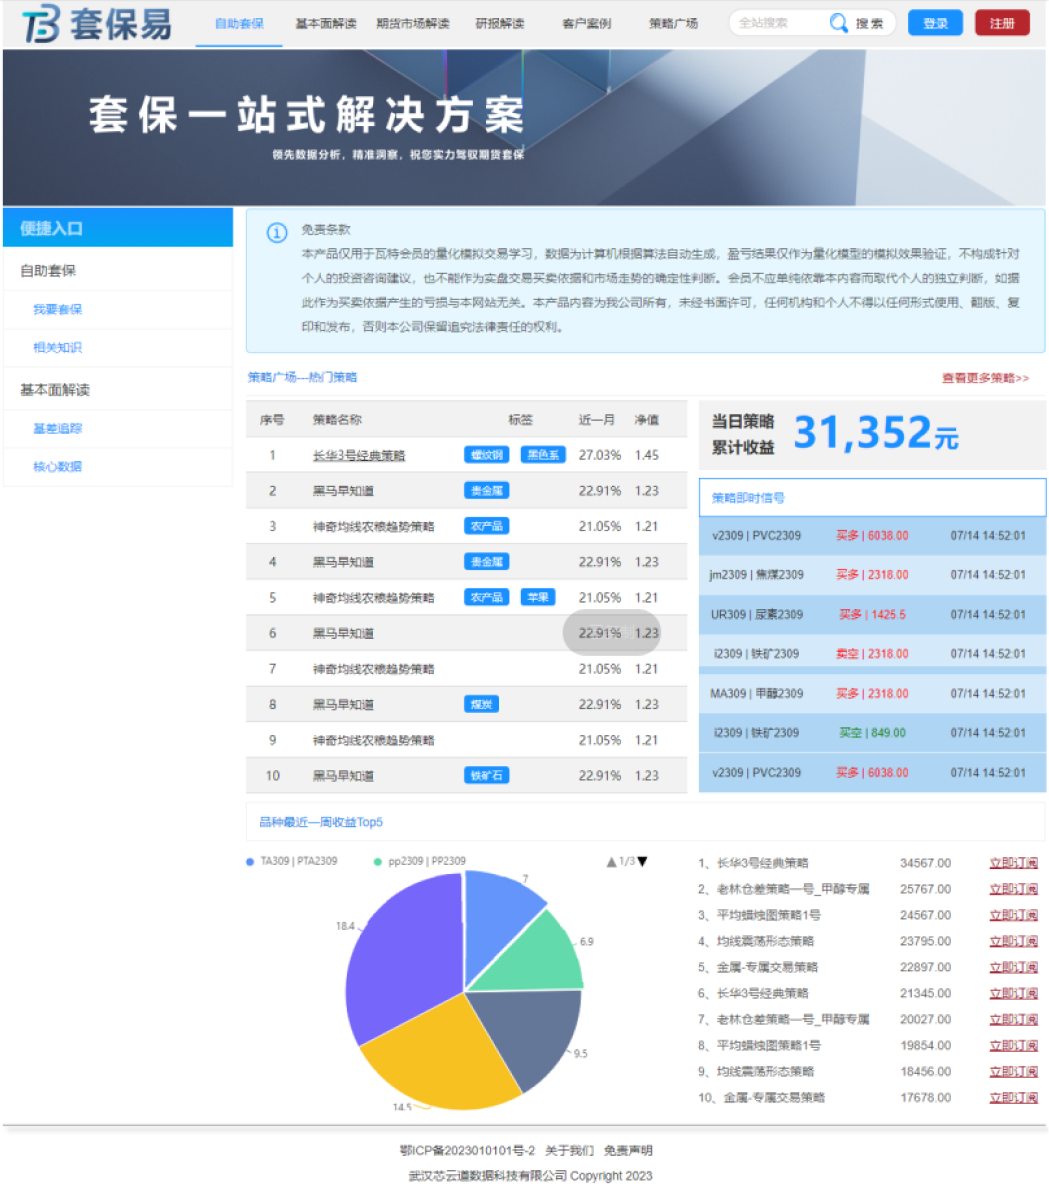
Task: Go to next legend page with down arrow
Action: click(643, 862)
